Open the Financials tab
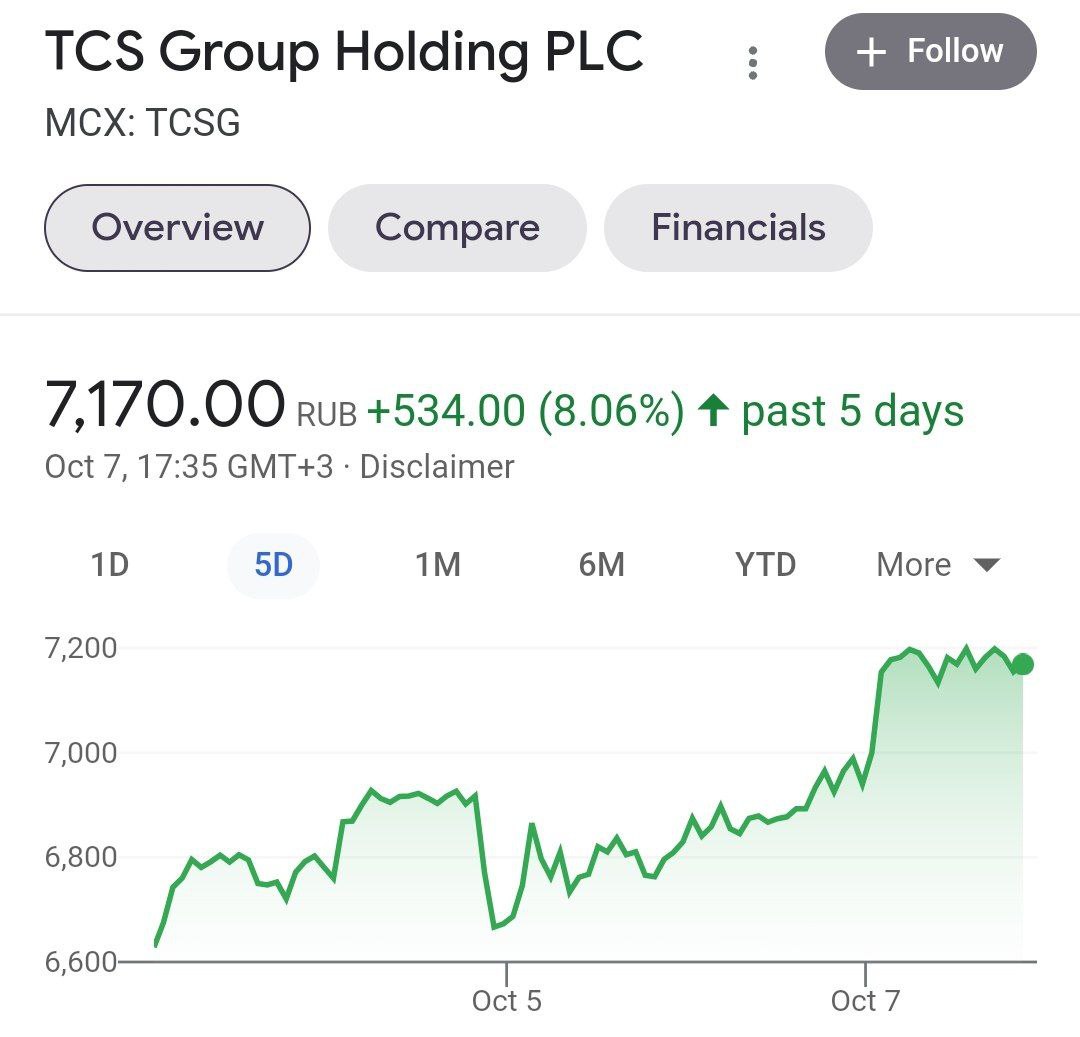Screen dimensions: 1080x1037 coord(738,228)
